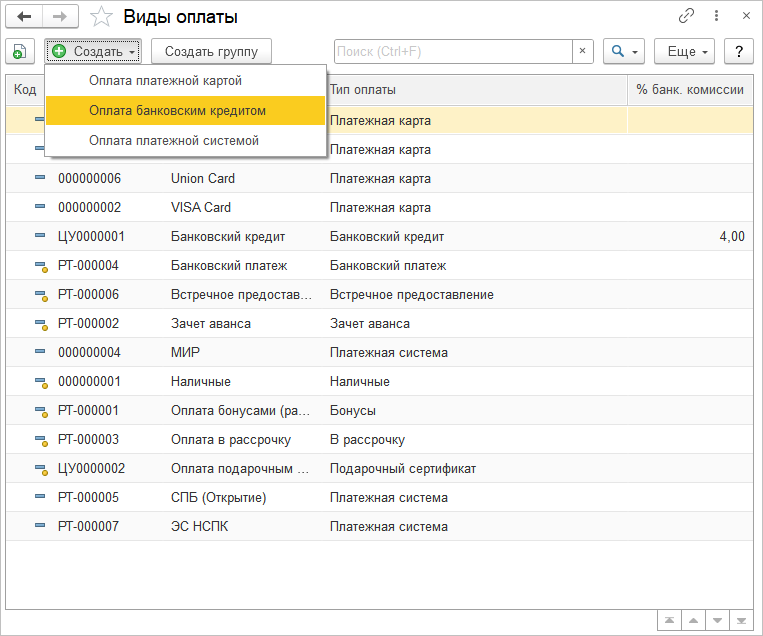The width and height of the screenshot is (763, 636).
Task: Click the back navigation arrow
Action: [25, 17]
